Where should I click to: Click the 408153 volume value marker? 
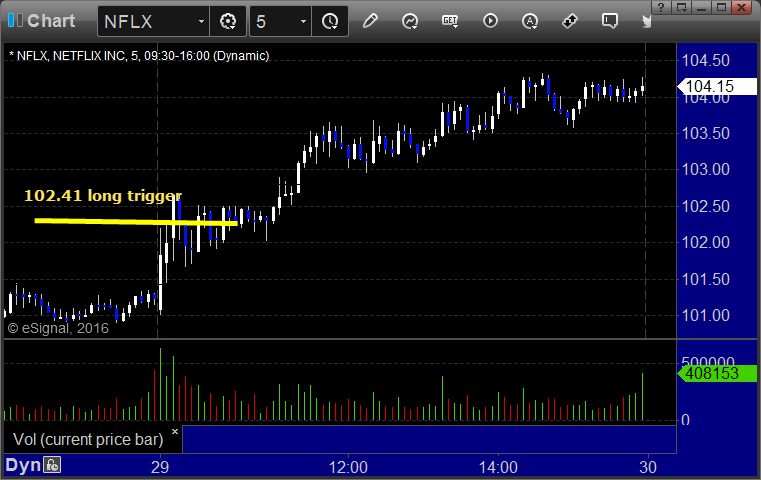716,373
